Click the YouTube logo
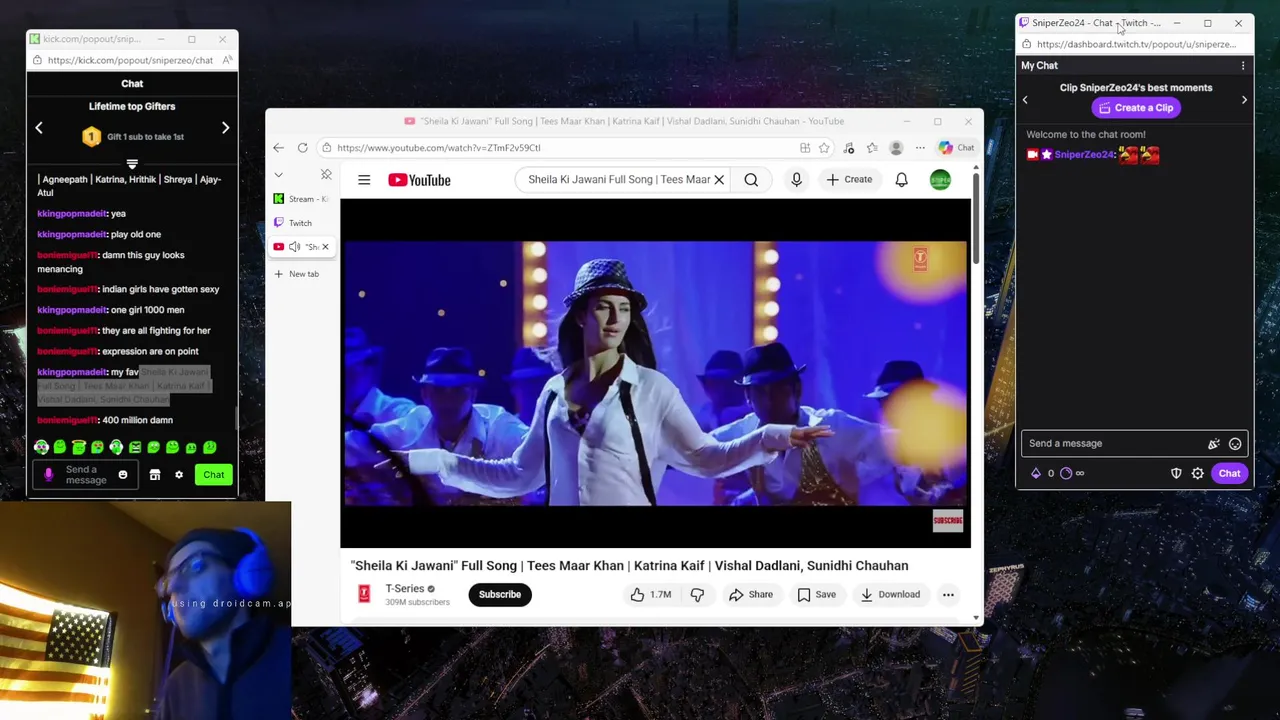 pos(419,180)
